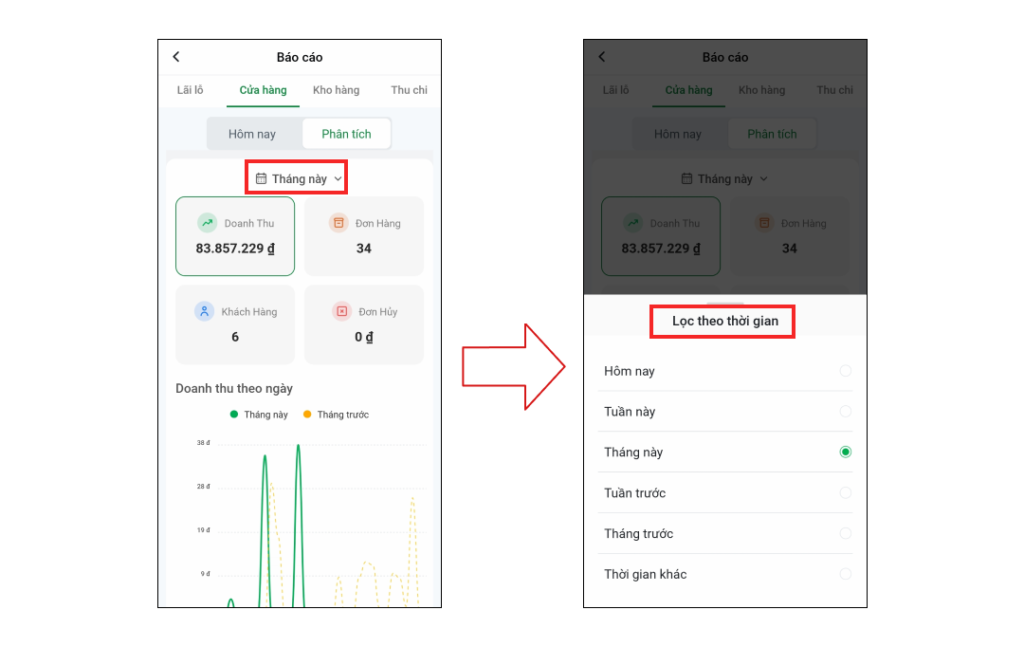Screen dimensions: 1024x647
Task: Toggle orange Tháng trước chart legend
Action: (x=336, y=415)
